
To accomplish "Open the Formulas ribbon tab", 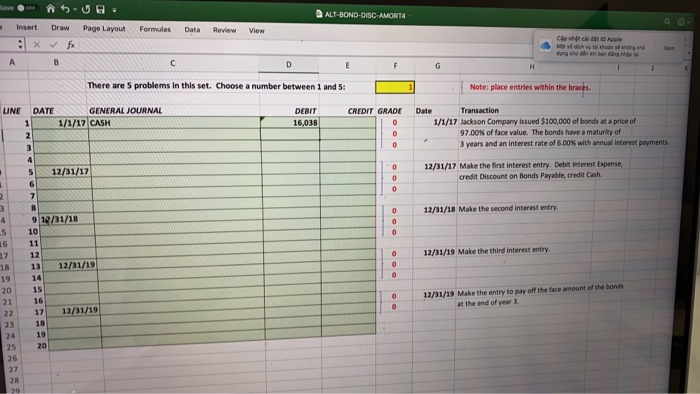I will (x=155, y=29).
